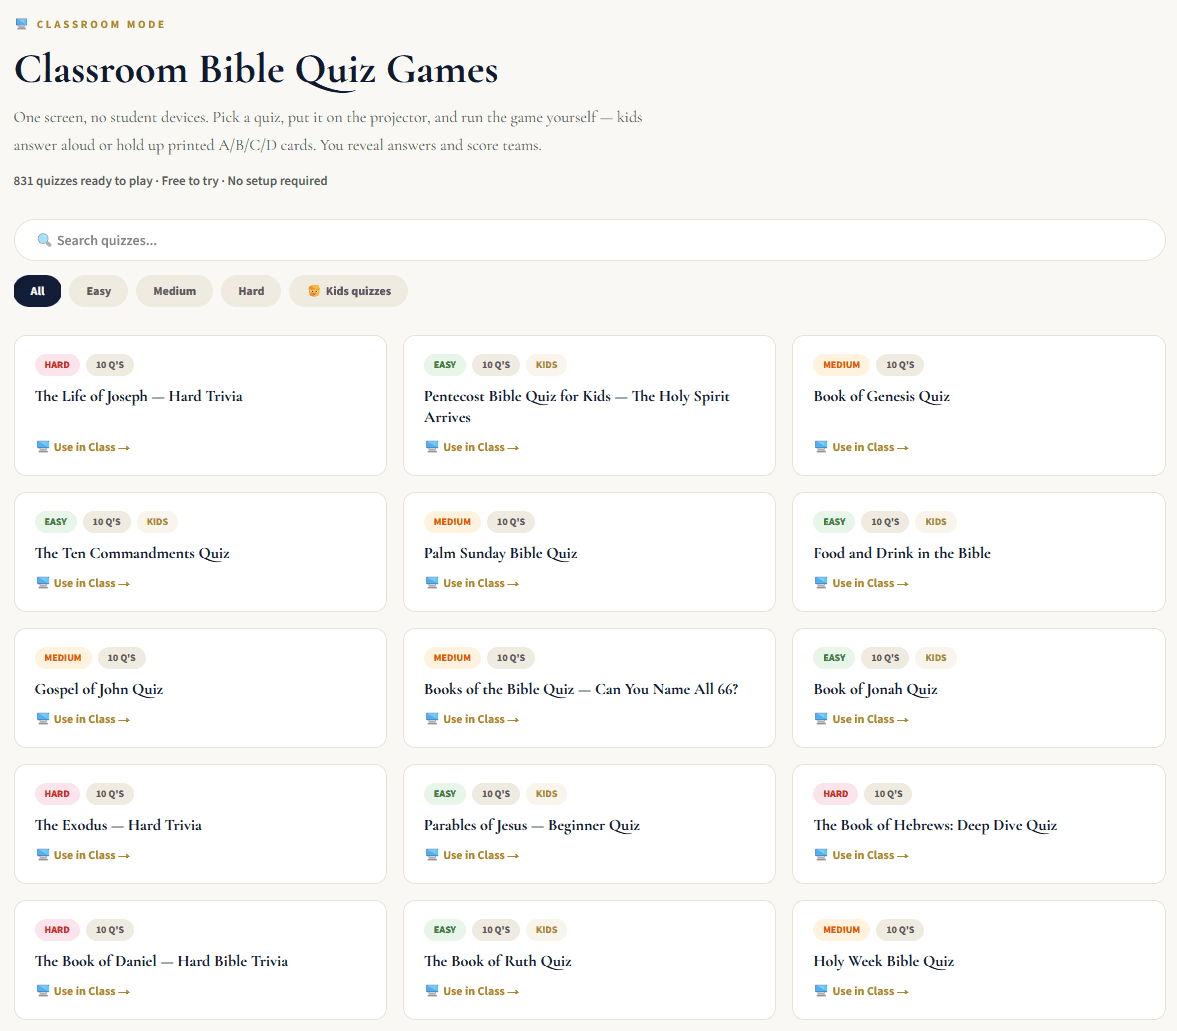The image size is (1177, 1031).
Task: Filter quizzes by Easy difficulty
Action: point(98,291)
